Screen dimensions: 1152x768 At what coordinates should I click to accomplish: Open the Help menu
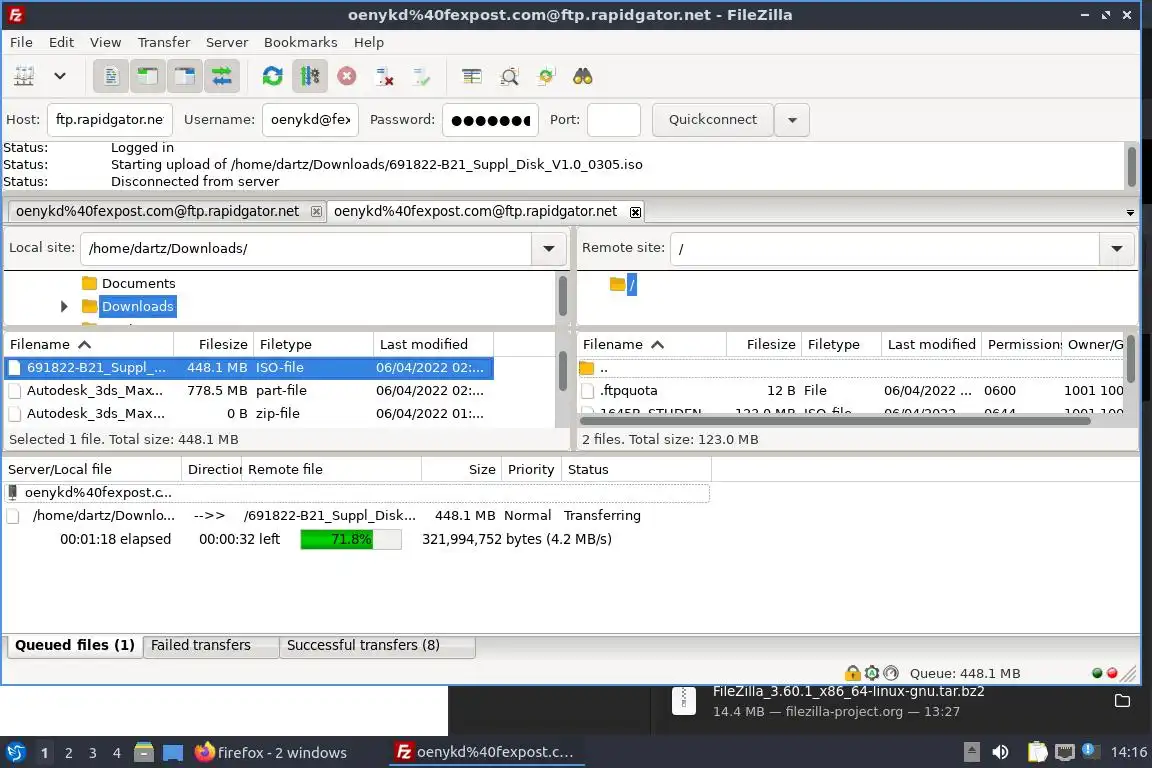(x=369, y=43)
